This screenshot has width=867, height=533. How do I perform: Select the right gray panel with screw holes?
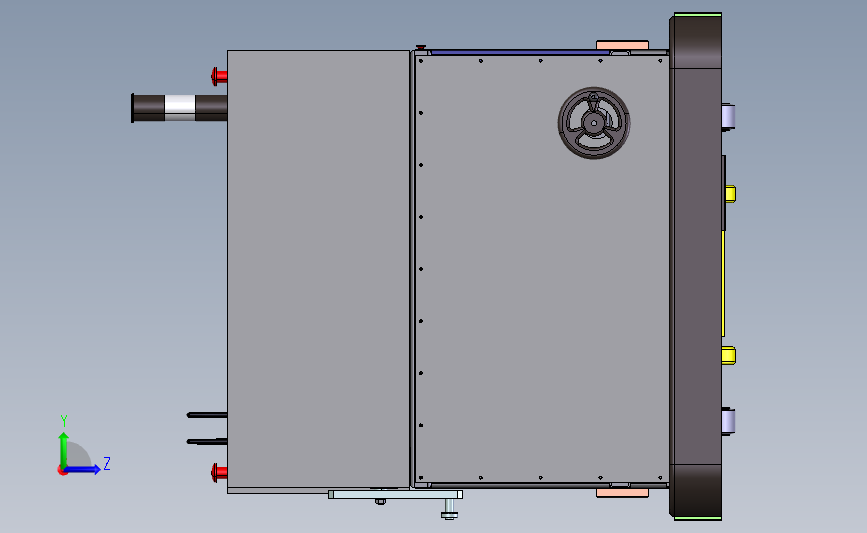coord(542,269)
